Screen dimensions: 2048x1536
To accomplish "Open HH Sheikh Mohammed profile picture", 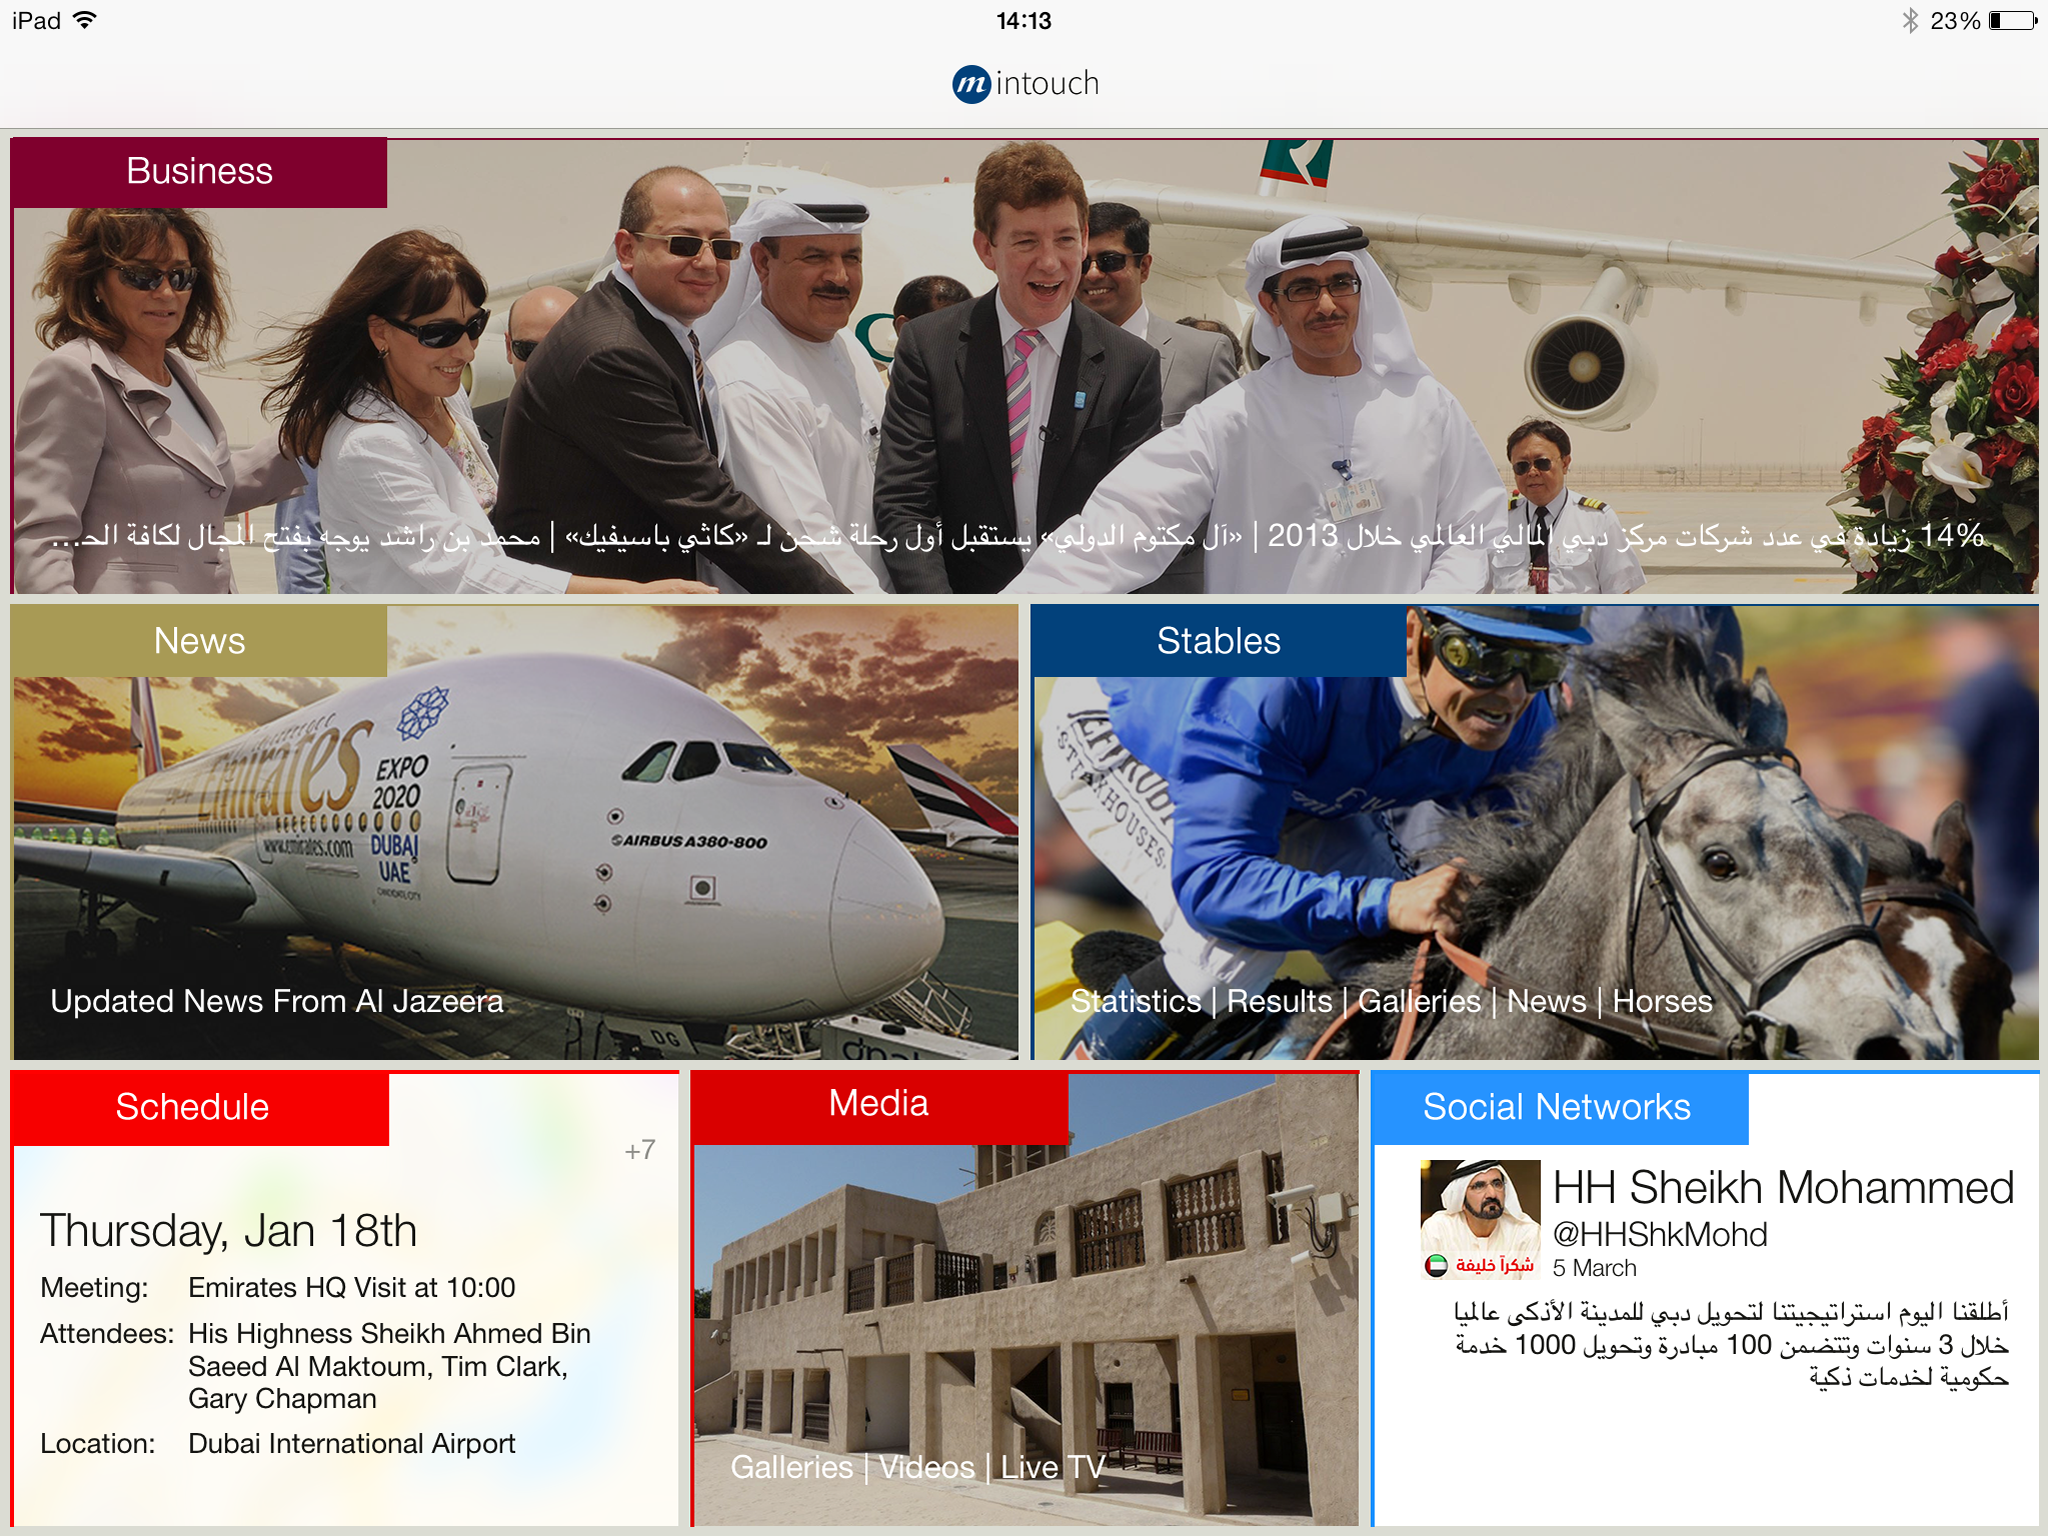I will [1480, 1219].
